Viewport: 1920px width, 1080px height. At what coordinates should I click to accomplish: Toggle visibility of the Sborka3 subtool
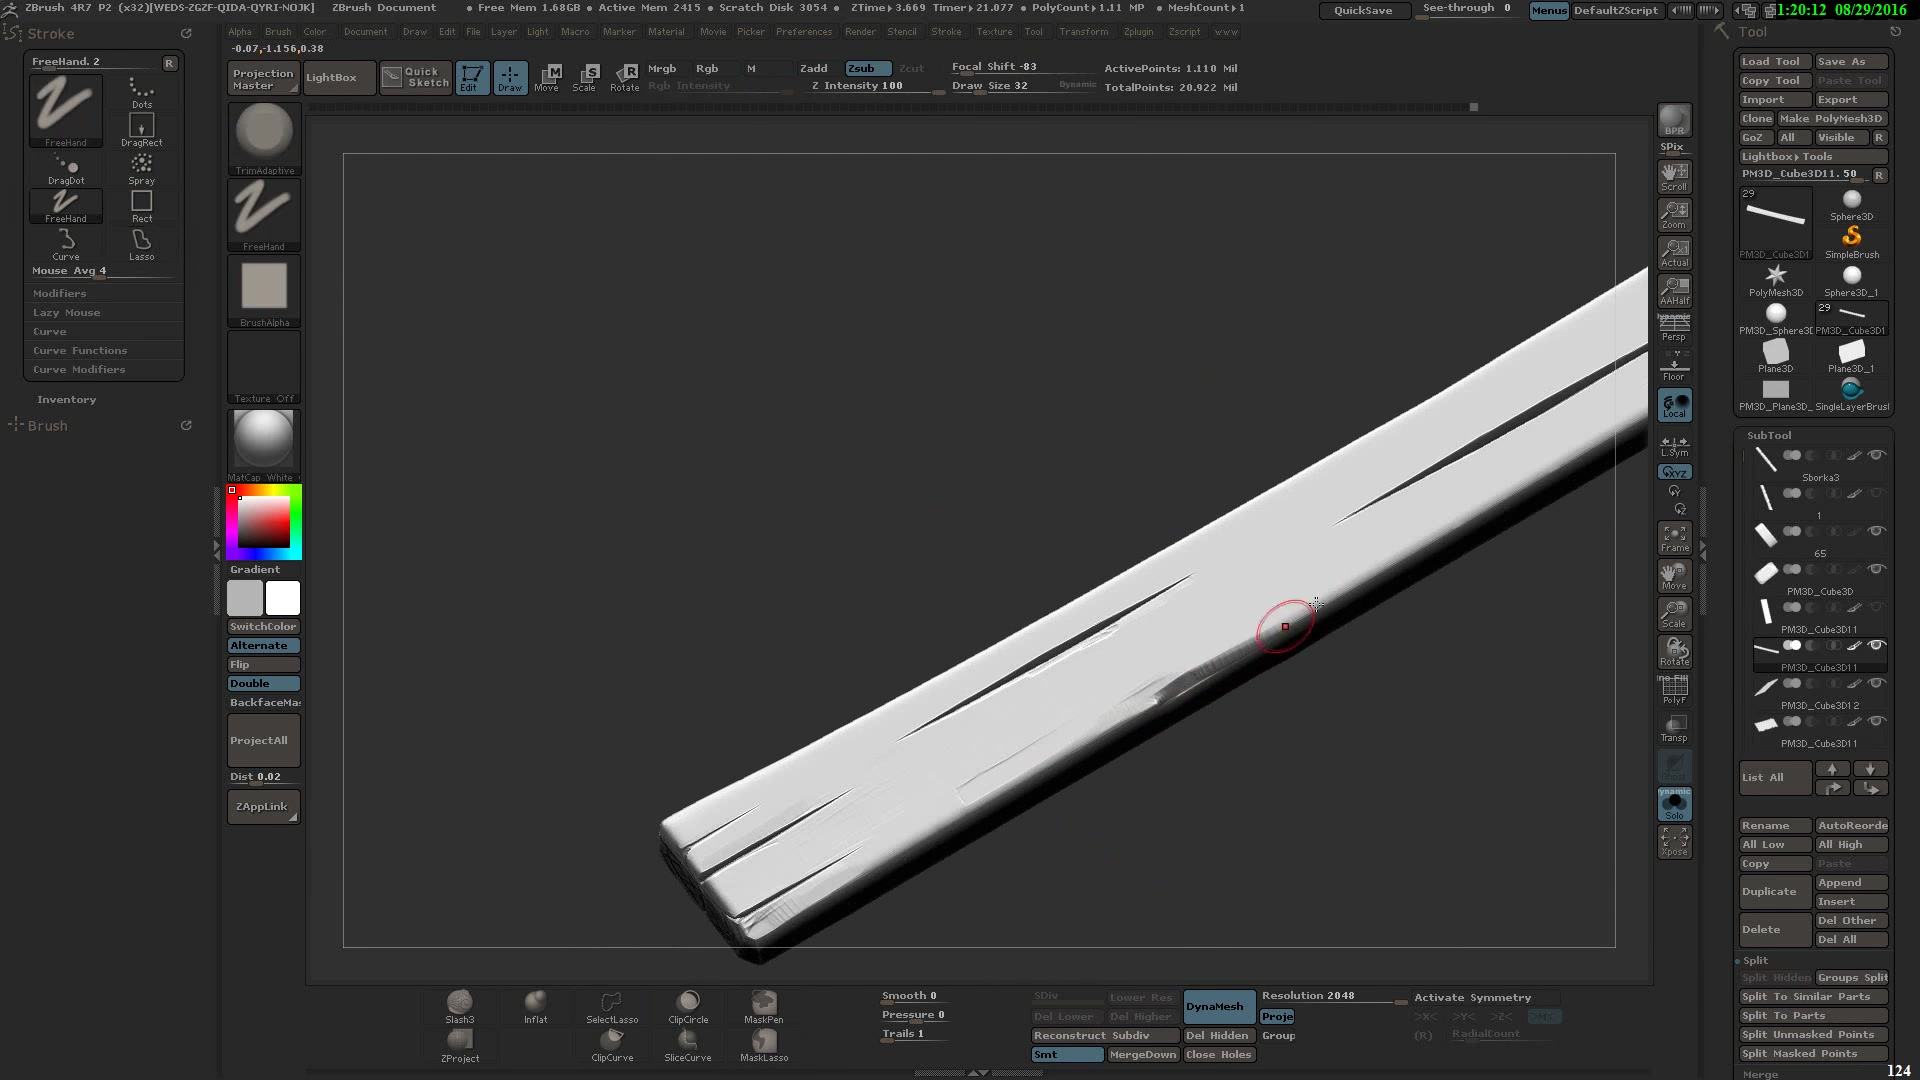coord(1876,455)
